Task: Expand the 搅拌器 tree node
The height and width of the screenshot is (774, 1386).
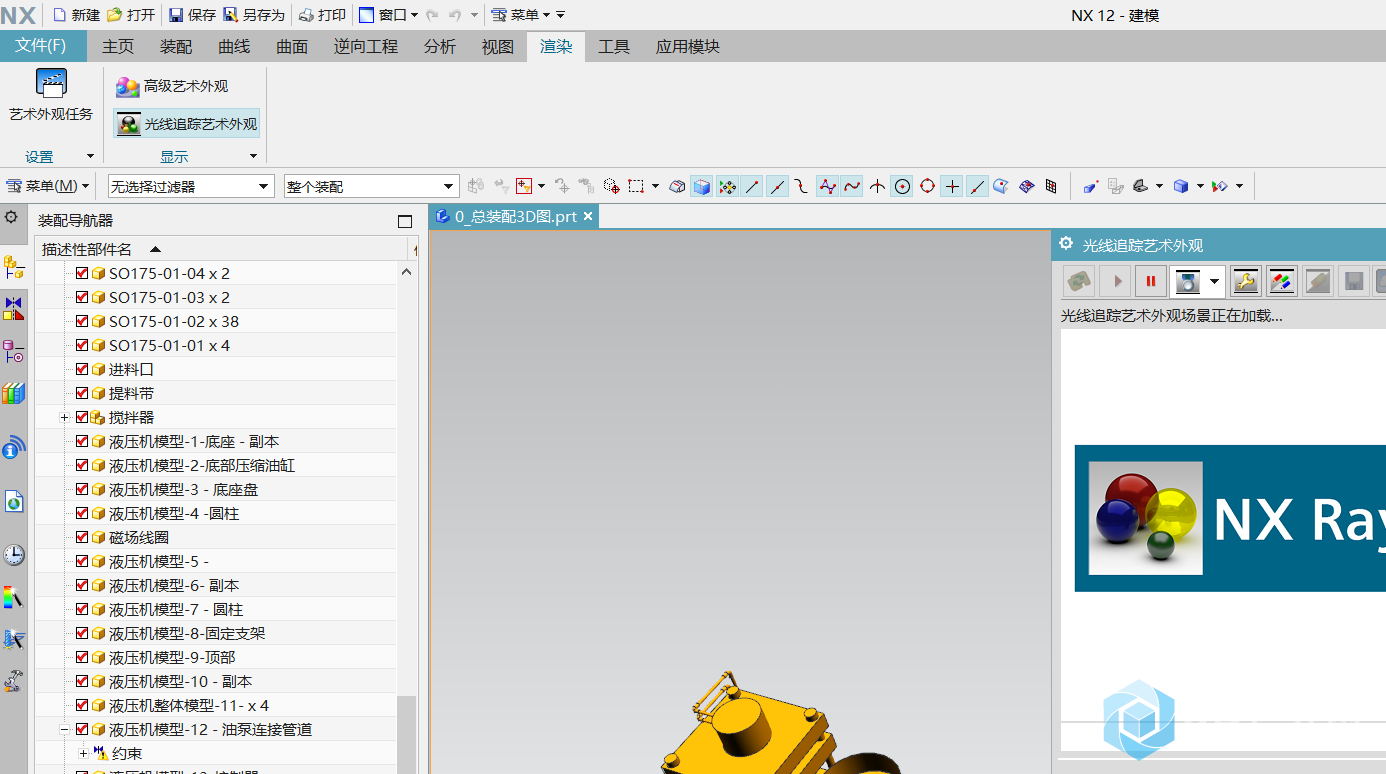Action: tap(65, 417)
